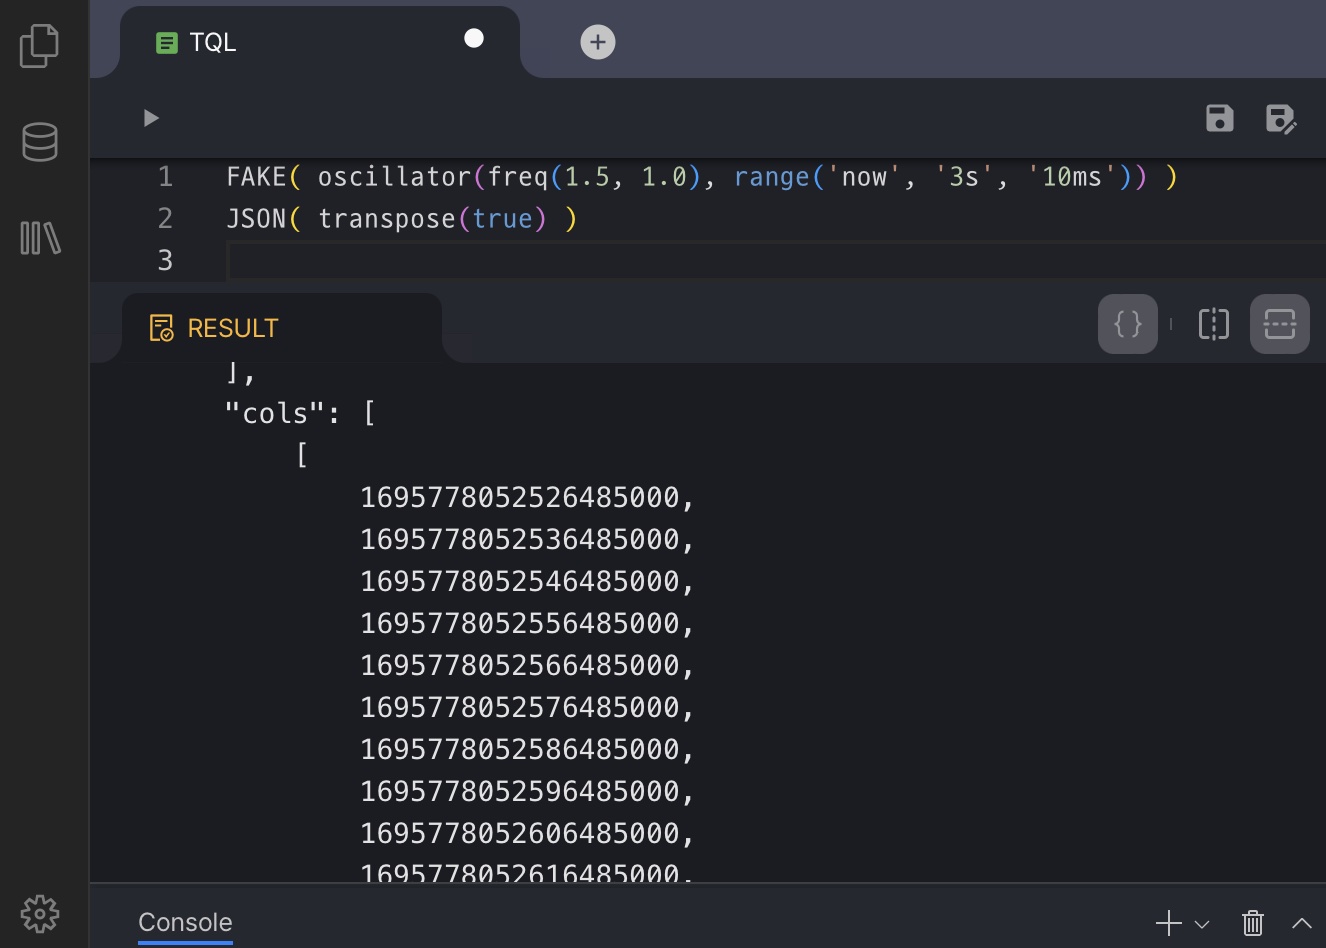This screenshot has height=948, width=1326.
Task: Add a new console with plus icon
Action: tap(1168, 923)
